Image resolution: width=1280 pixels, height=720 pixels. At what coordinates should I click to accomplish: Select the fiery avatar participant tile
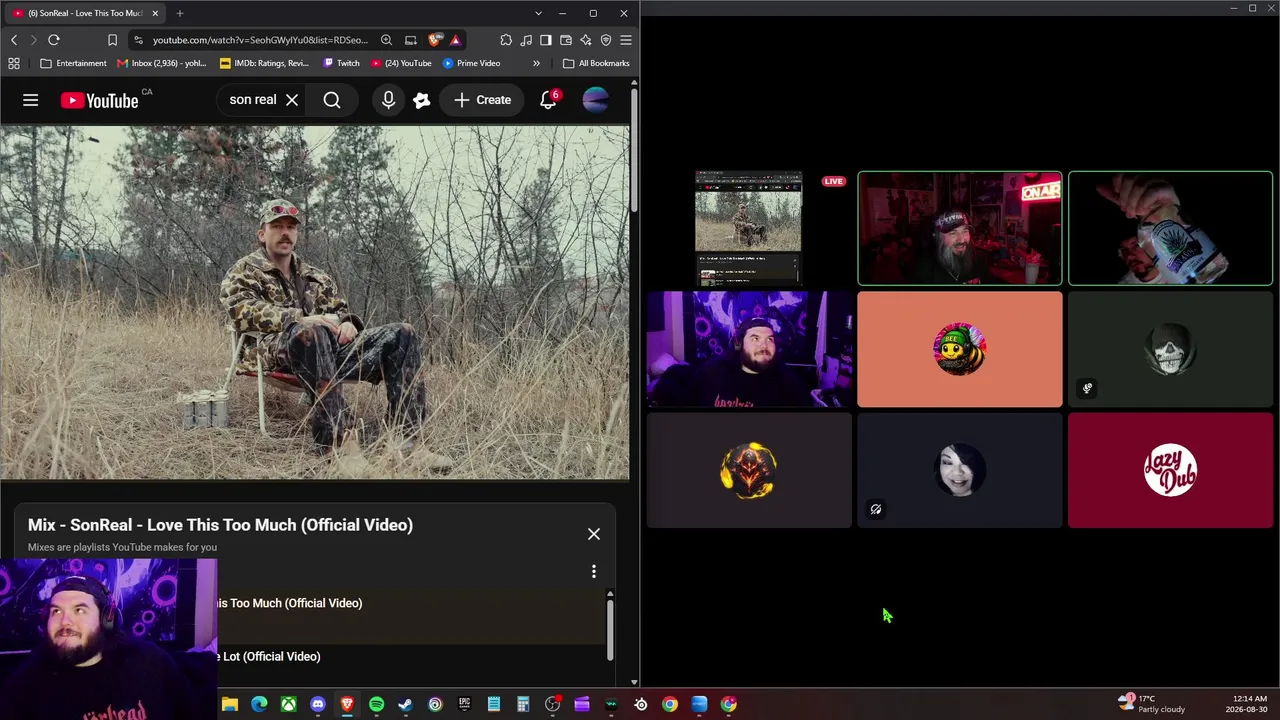[749, 470]
